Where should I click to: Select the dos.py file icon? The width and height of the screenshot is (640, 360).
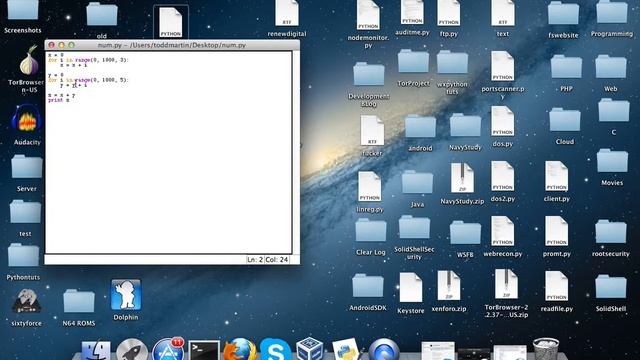(502, 121)
